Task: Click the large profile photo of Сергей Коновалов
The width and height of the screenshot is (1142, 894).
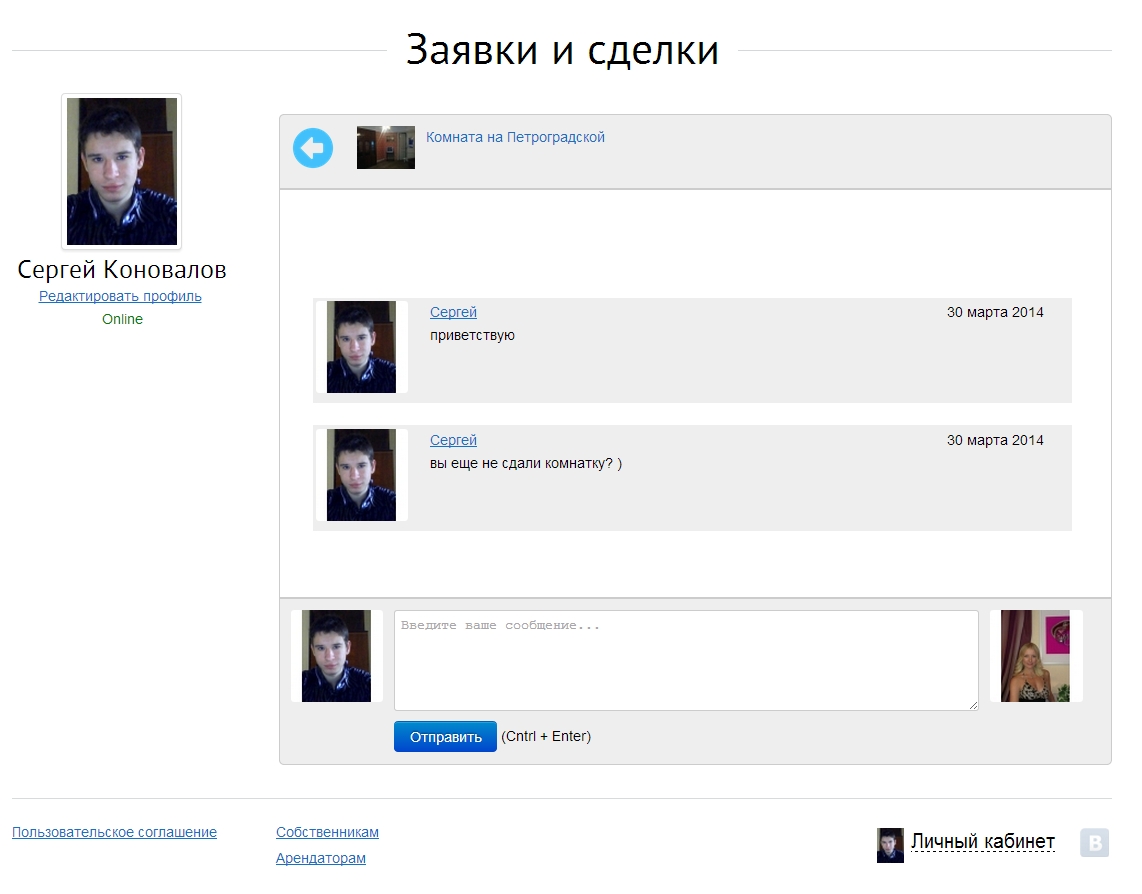Action: click(122, 171)
